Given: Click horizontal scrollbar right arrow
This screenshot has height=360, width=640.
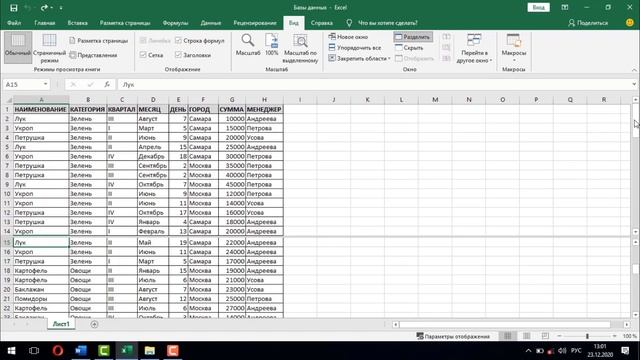Looking at the screenshot, I should click(627, 324).
